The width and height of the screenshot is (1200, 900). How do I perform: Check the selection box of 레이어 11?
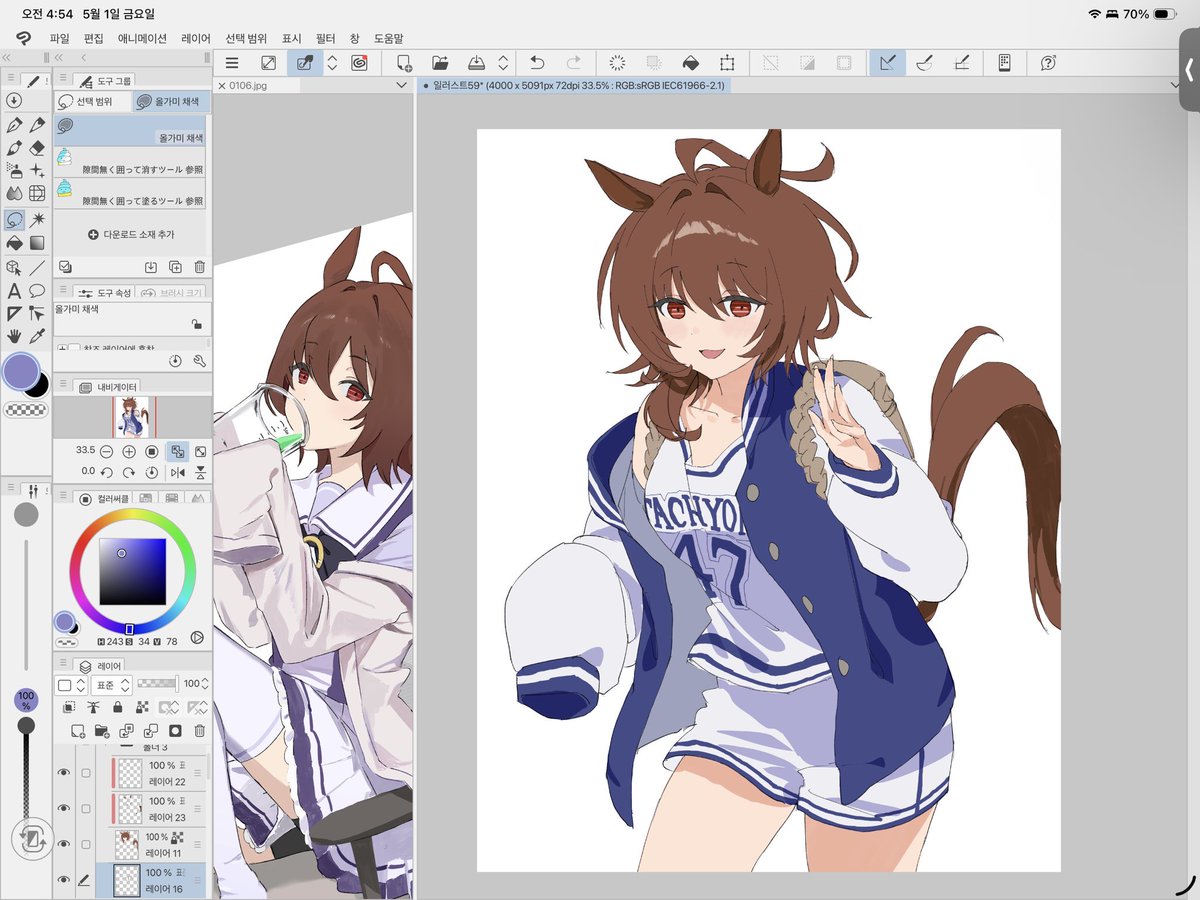(x=86, y=844)
